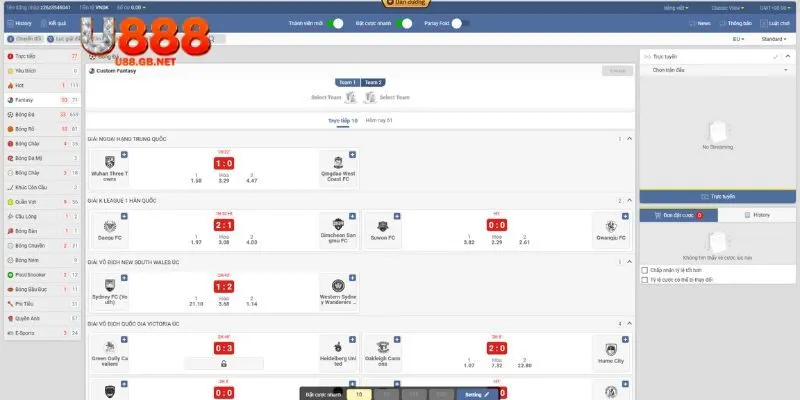Screen dimensions: 800x400
Task: Click the Betting edit button in quick-bet bar
Action: (477, 394)
